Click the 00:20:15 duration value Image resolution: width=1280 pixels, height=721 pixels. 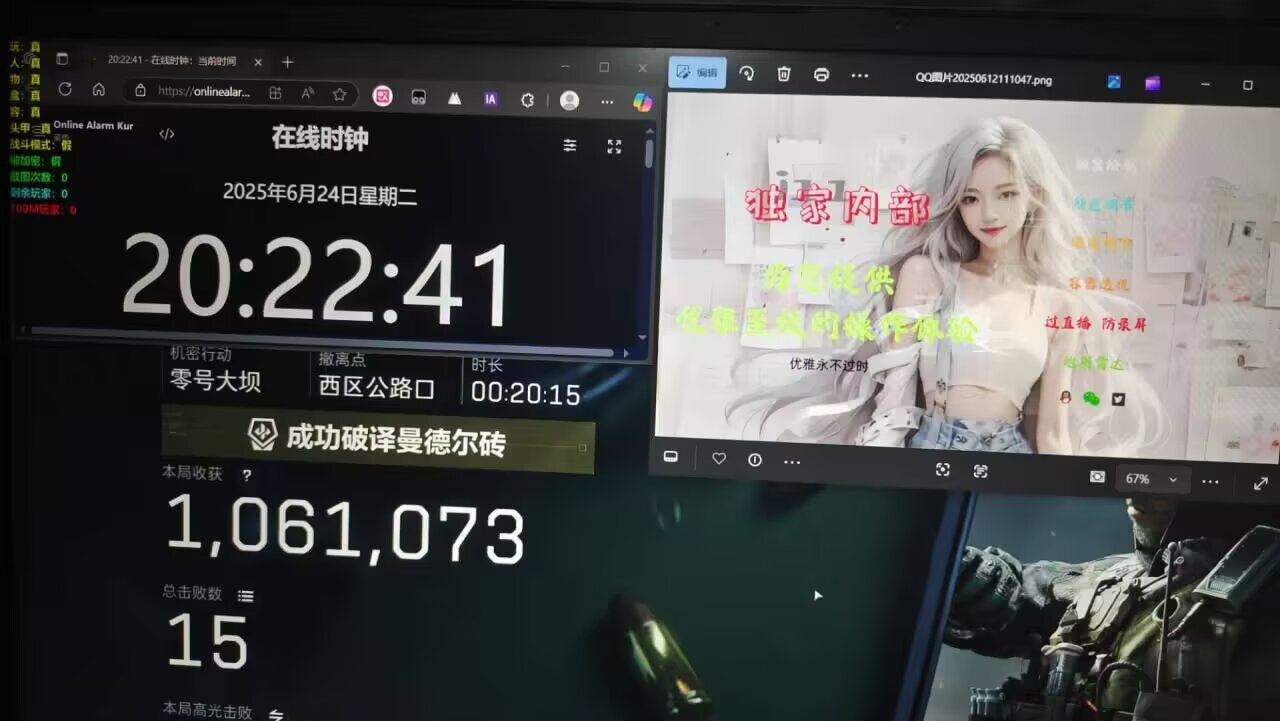(x=526, y=394)
